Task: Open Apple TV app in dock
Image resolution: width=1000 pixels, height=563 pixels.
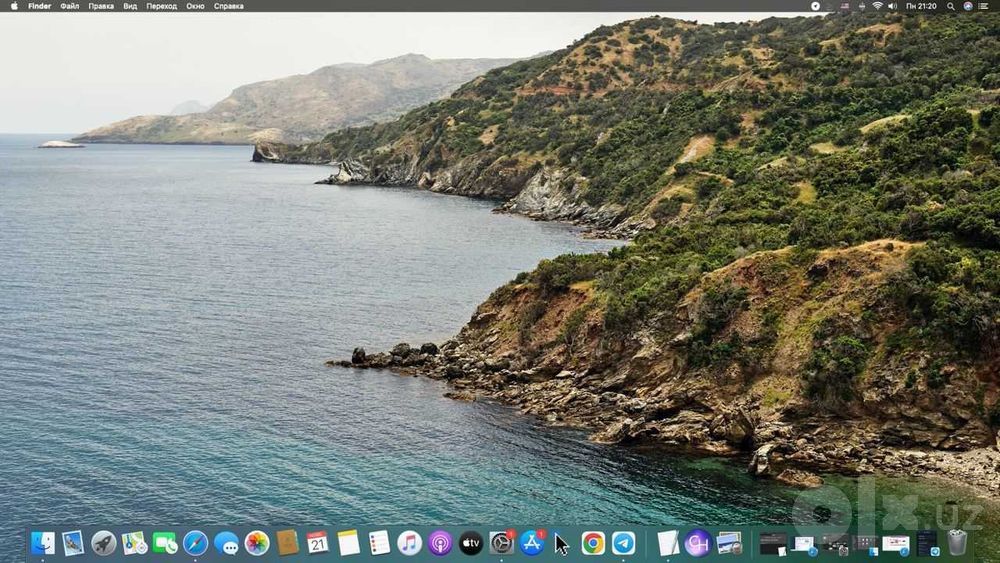Action: coord(471,543)
